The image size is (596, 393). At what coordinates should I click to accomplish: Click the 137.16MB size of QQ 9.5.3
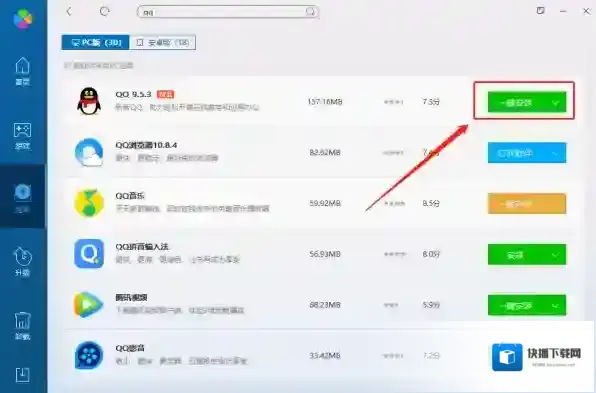tap(325, 101)
